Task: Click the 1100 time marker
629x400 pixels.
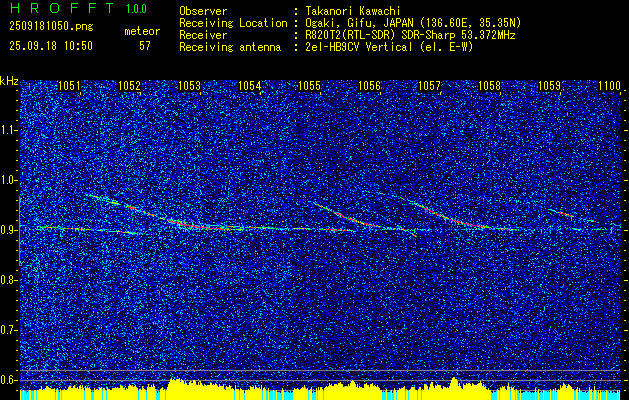Action: tap(609, 86)
